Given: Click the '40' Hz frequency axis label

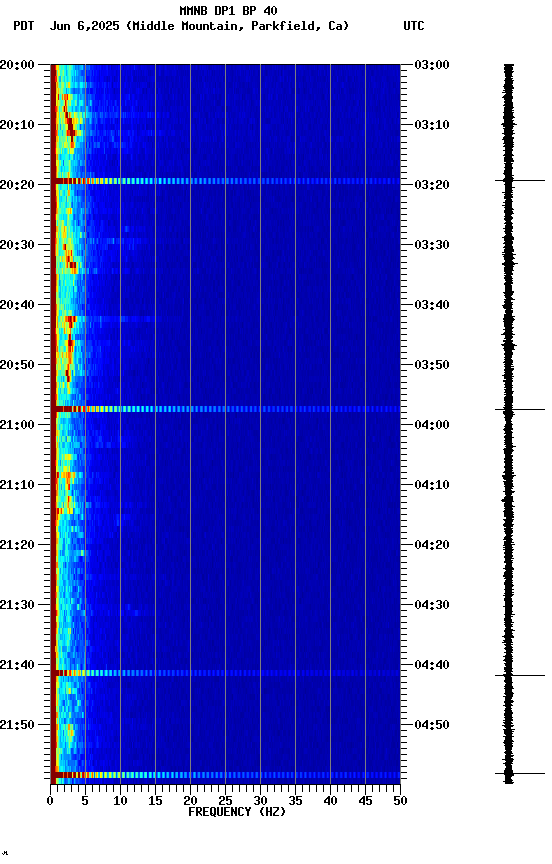Looking at the screenshot, I should [330, 801].
